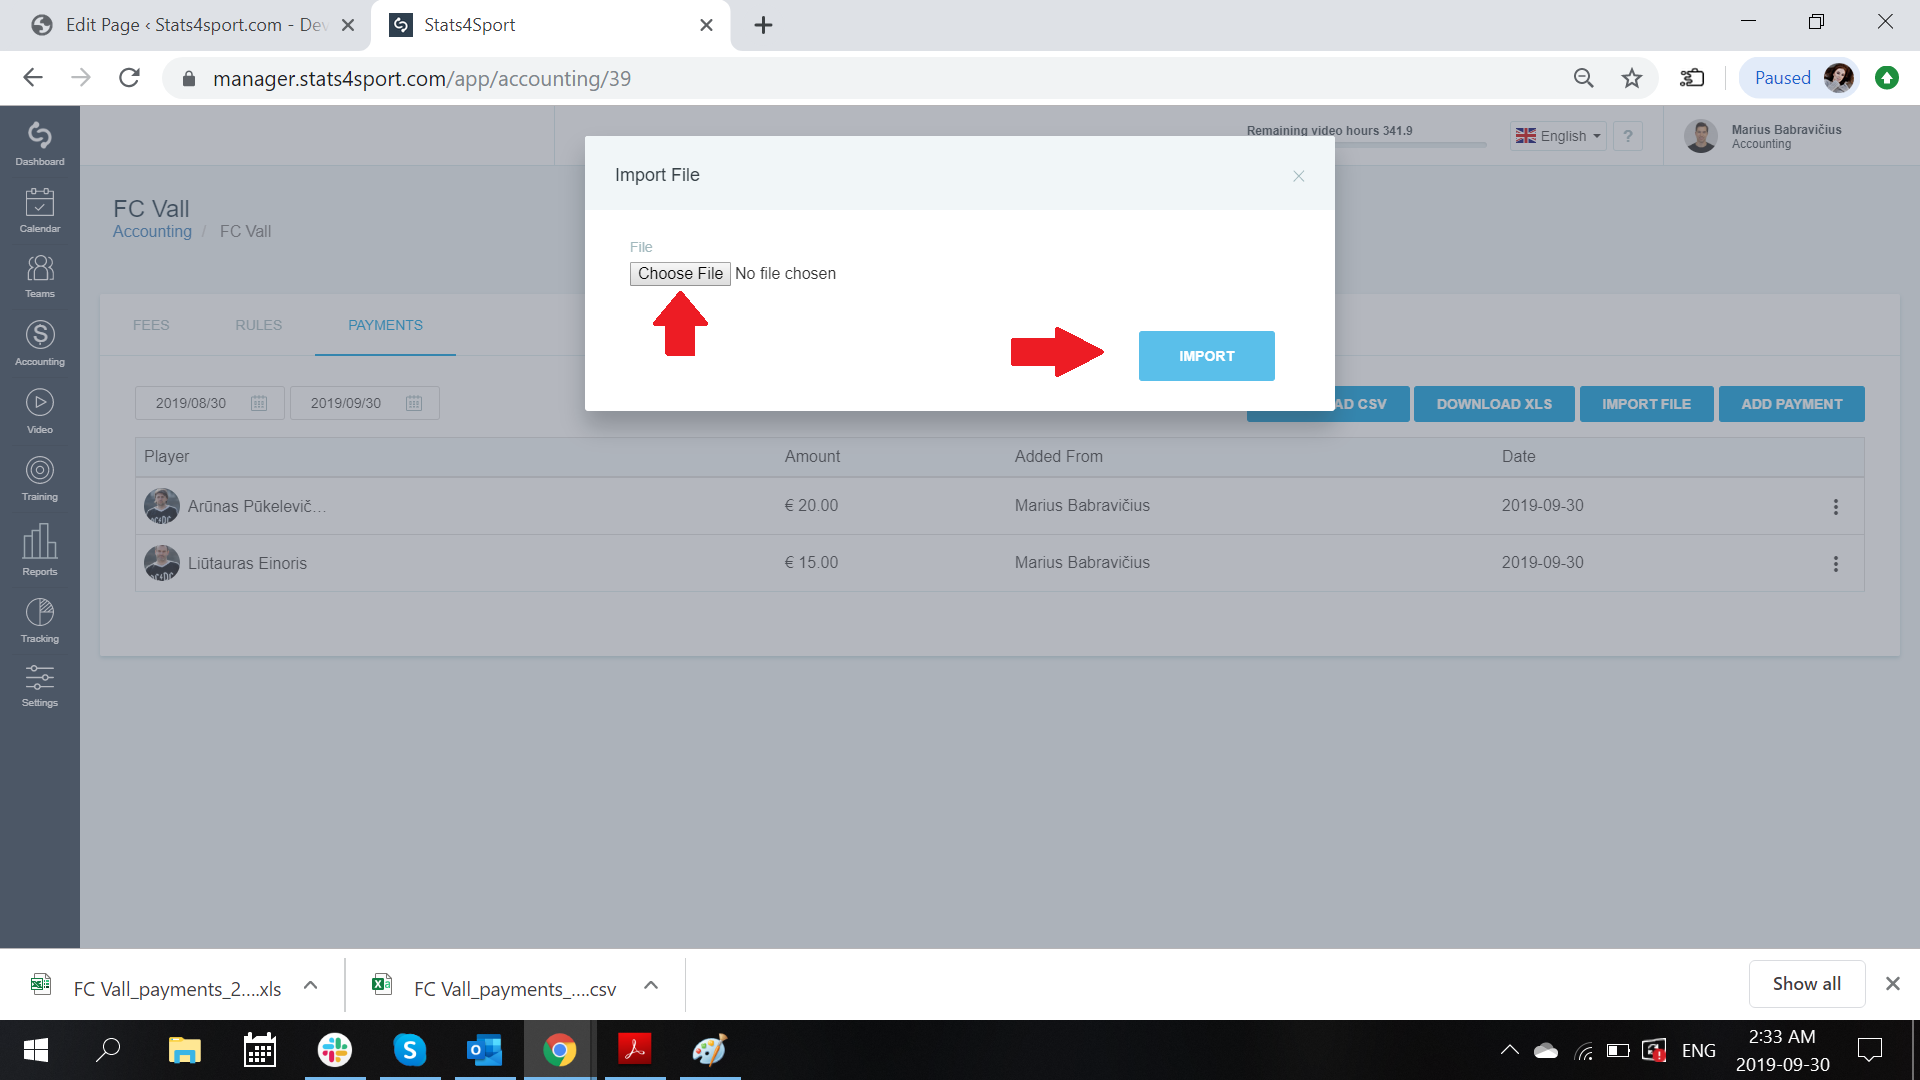
Task: Click the 2019/09/30 end date field
Action: (x=364, y=403)
